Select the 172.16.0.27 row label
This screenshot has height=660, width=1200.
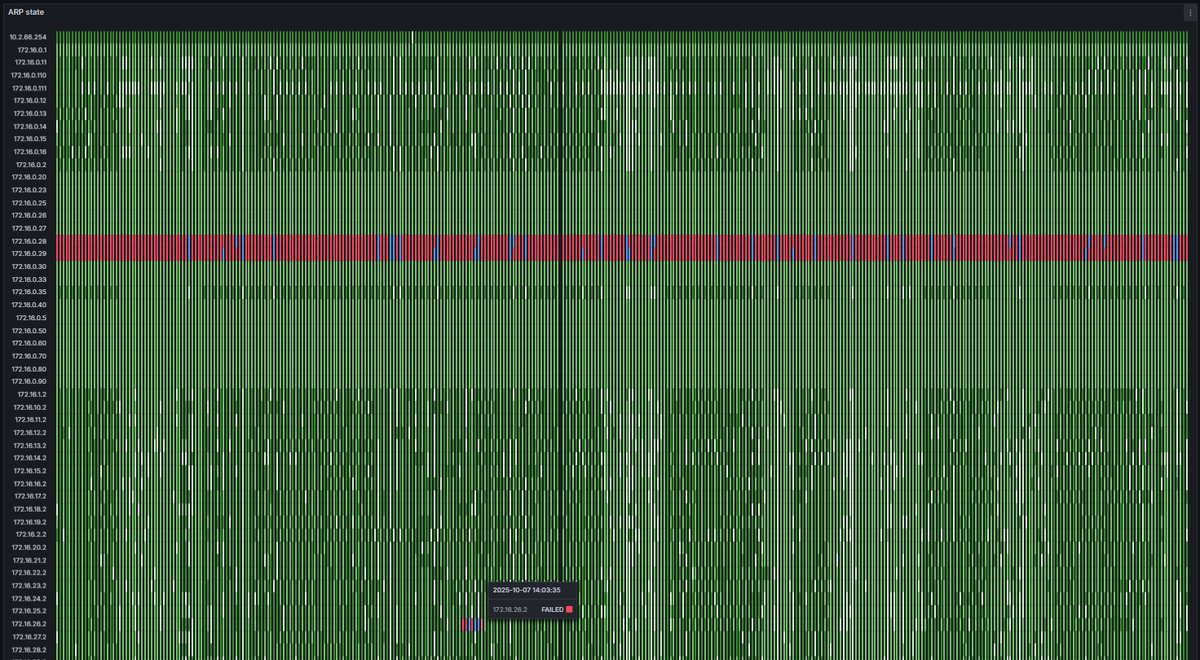pyautogui.click(x=29, y=228)
